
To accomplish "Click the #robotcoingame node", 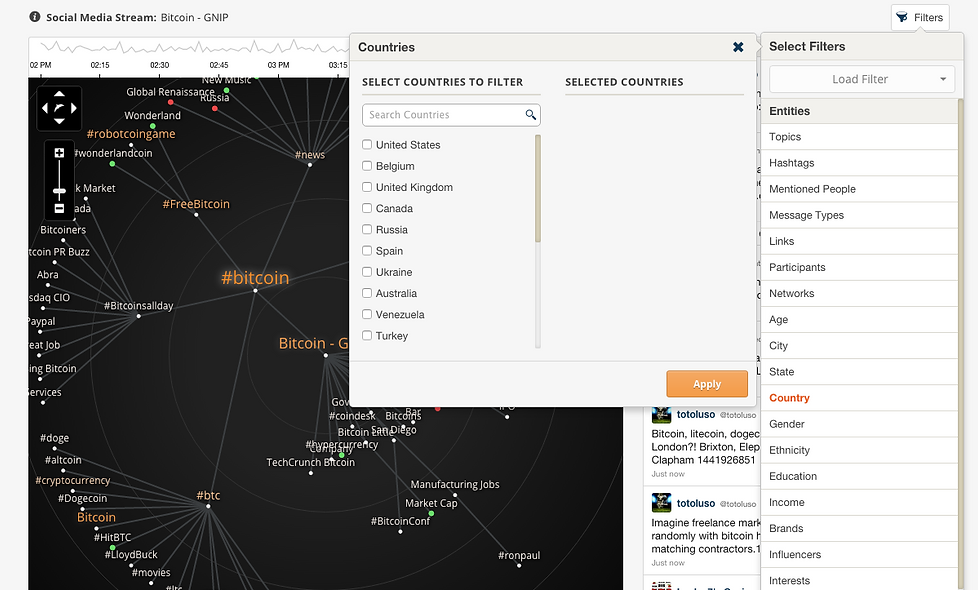I will [x=131, y=133].
